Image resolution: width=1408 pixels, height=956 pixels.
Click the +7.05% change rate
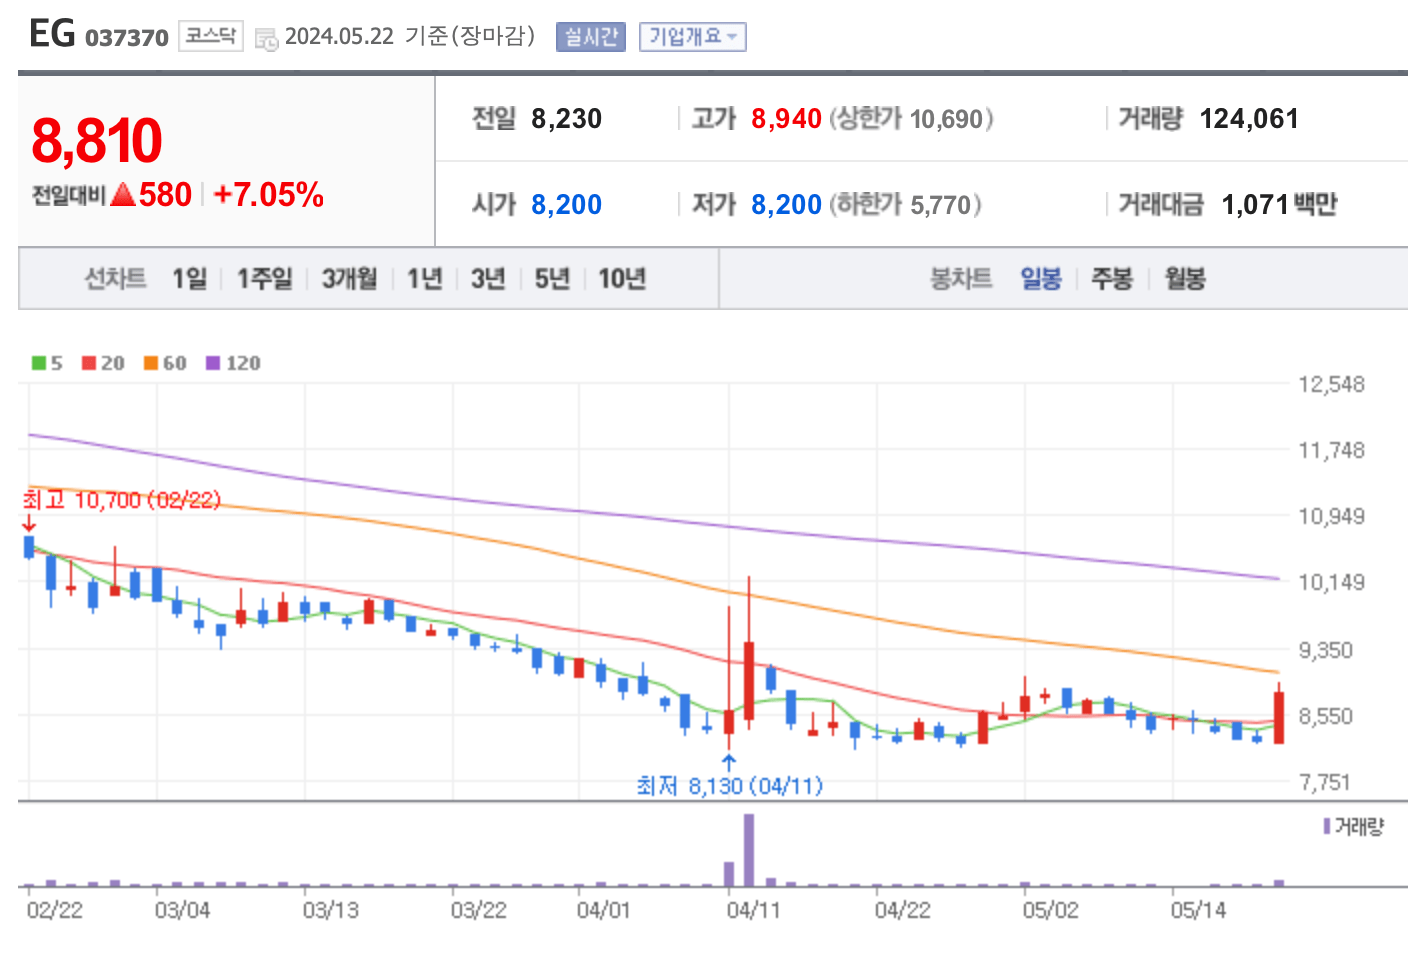[269, 194]
